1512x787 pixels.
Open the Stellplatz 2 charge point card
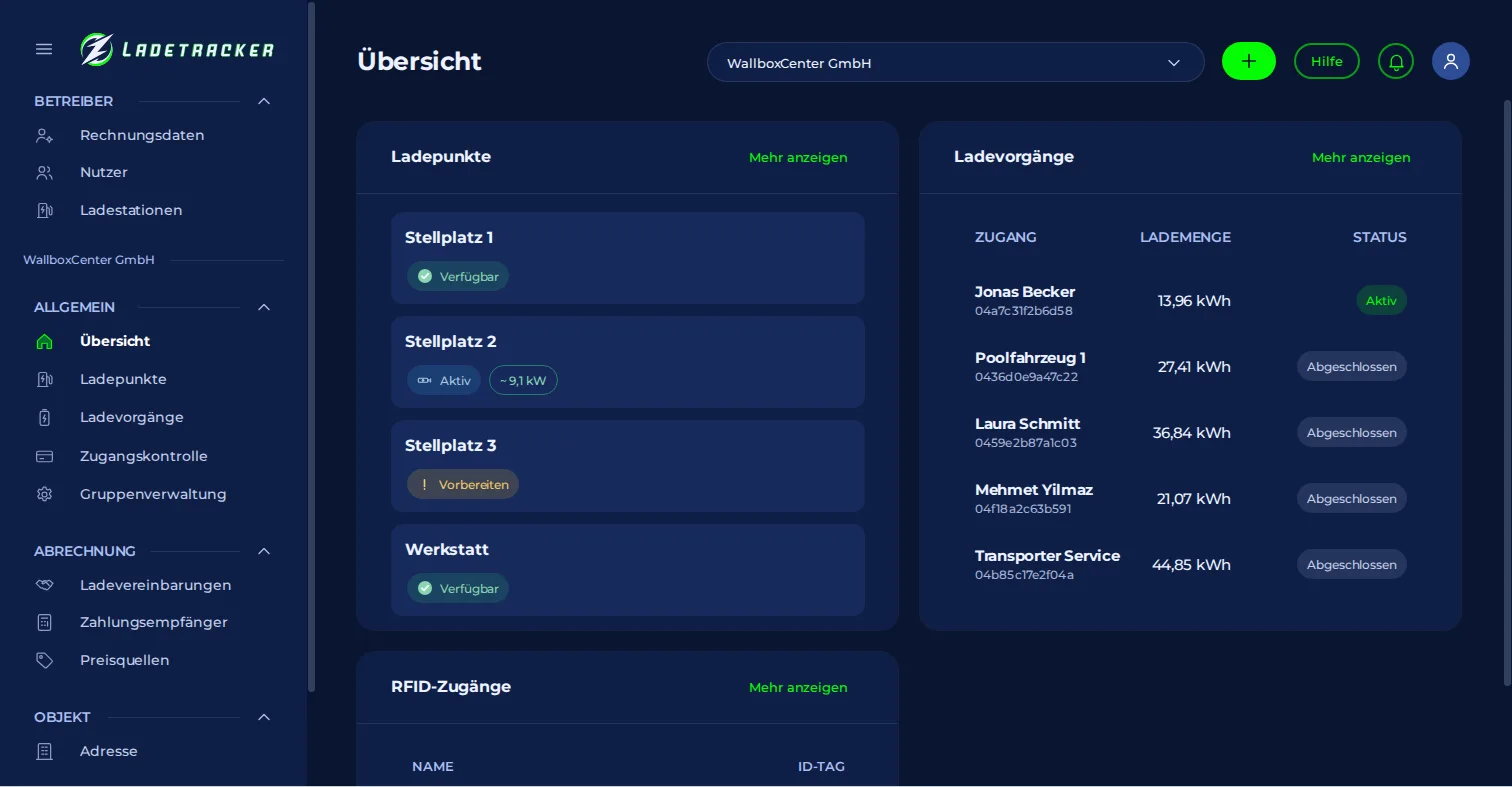628,362
